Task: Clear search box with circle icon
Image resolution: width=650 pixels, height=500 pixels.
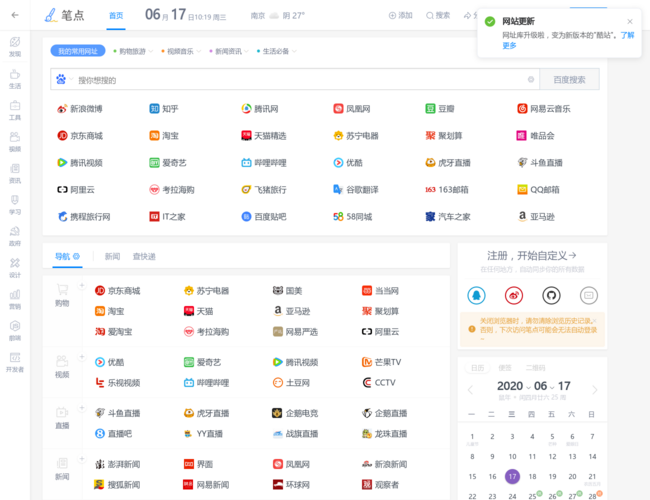Action: pos(531,79)
